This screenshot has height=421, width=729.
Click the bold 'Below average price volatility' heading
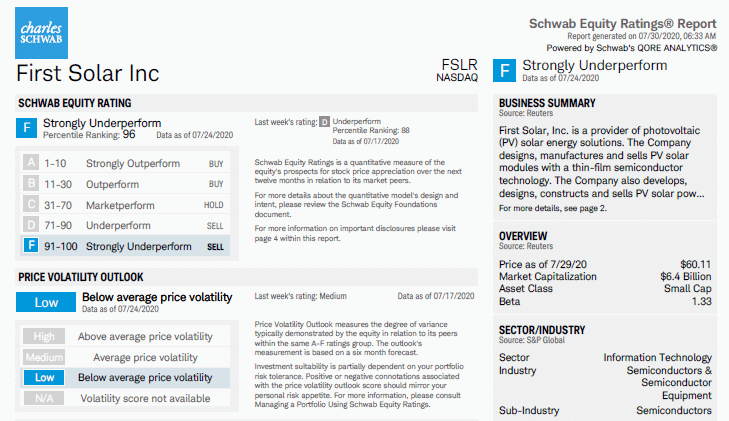click(157, 297)
